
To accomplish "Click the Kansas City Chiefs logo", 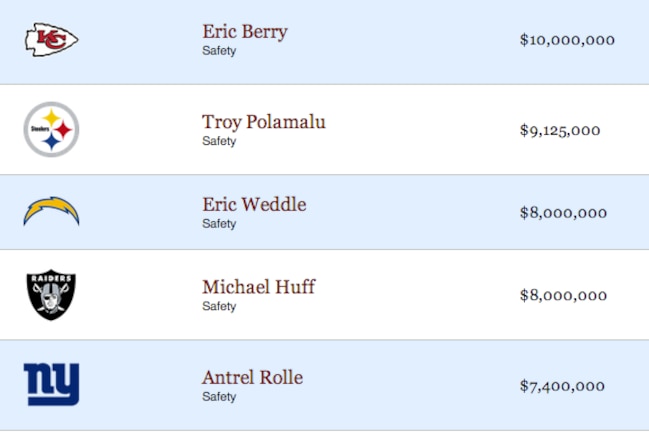I will point(51,40).
